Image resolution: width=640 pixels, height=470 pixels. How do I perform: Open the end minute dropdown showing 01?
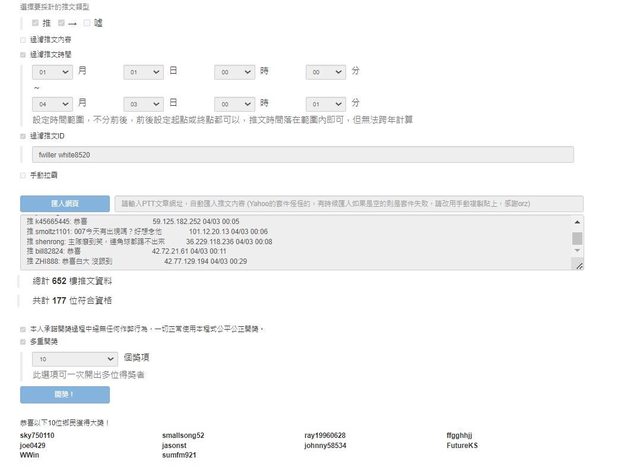click(325, 103)
